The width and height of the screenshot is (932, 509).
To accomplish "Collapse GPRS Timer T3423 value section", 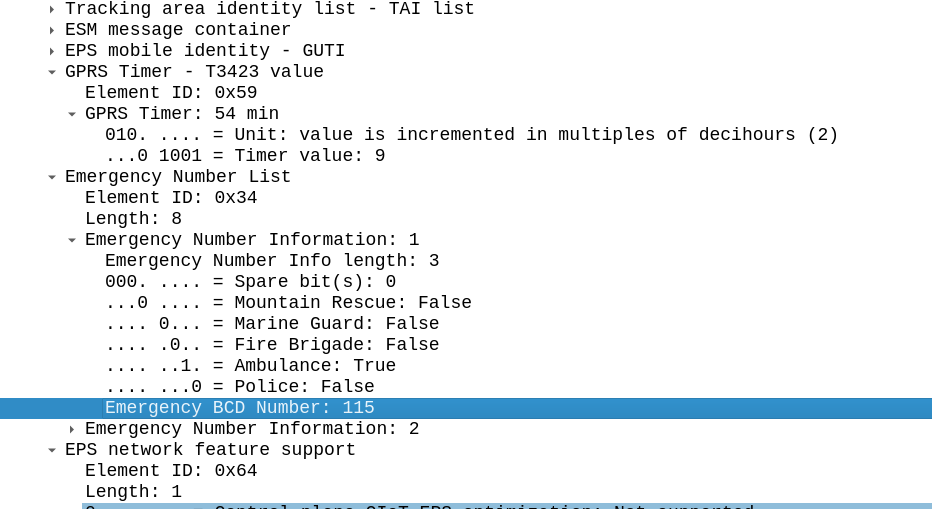I will pos(52,72).
